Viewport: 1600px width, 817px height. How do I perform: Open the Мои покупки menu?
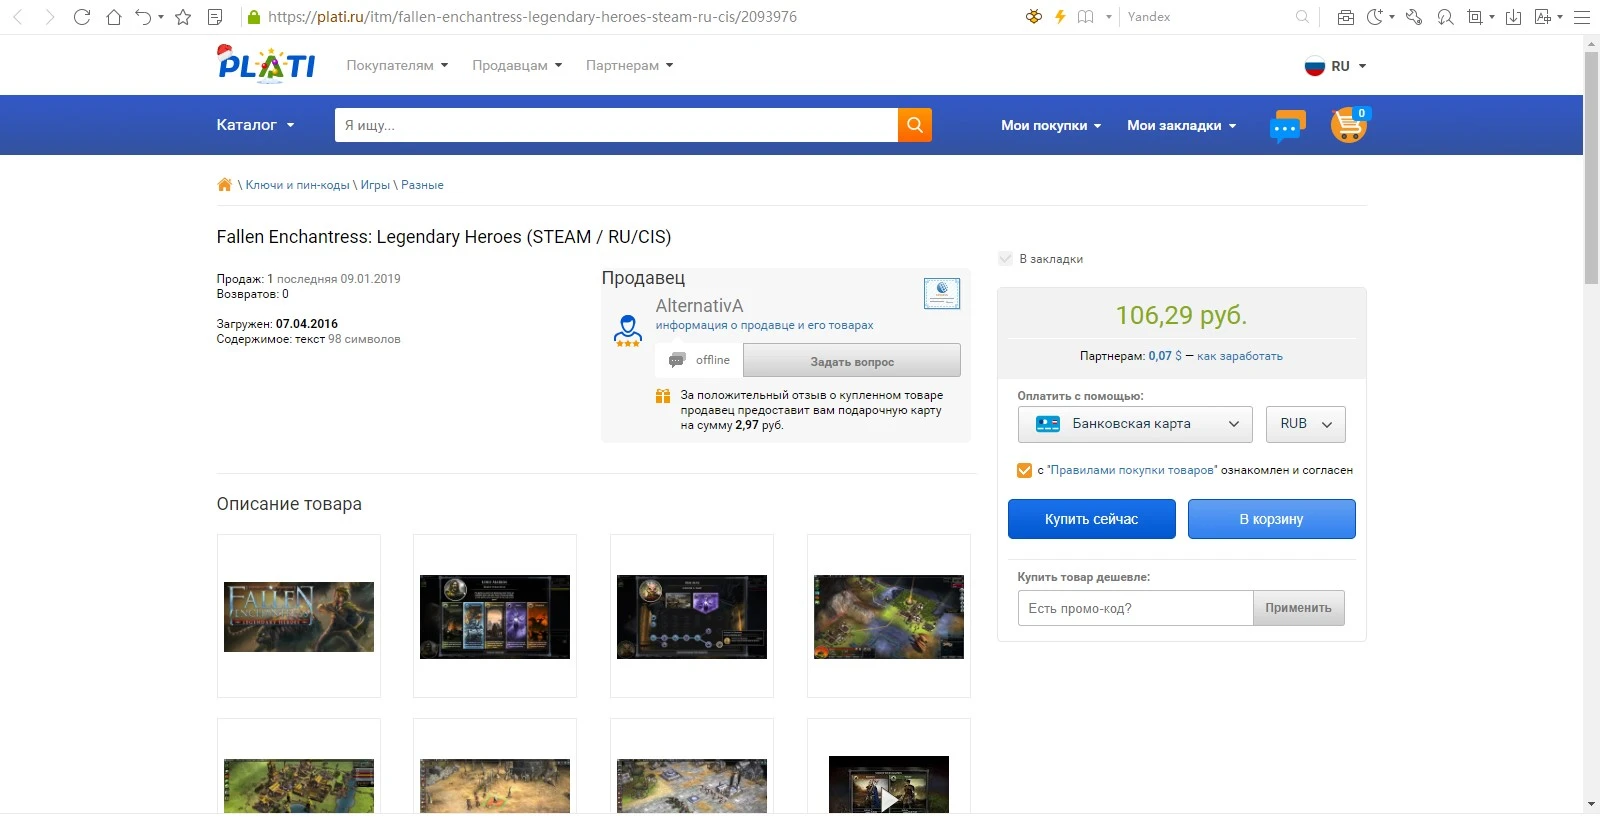1051,125
